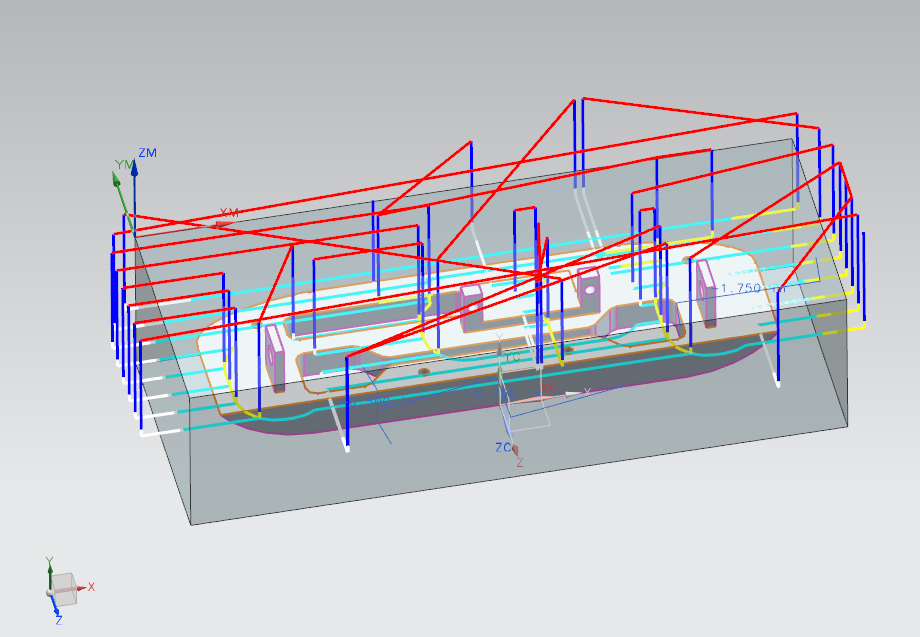Select the leftmost purple upright tab on part
This screenshot has height=637, width=920.
point(274,355)
